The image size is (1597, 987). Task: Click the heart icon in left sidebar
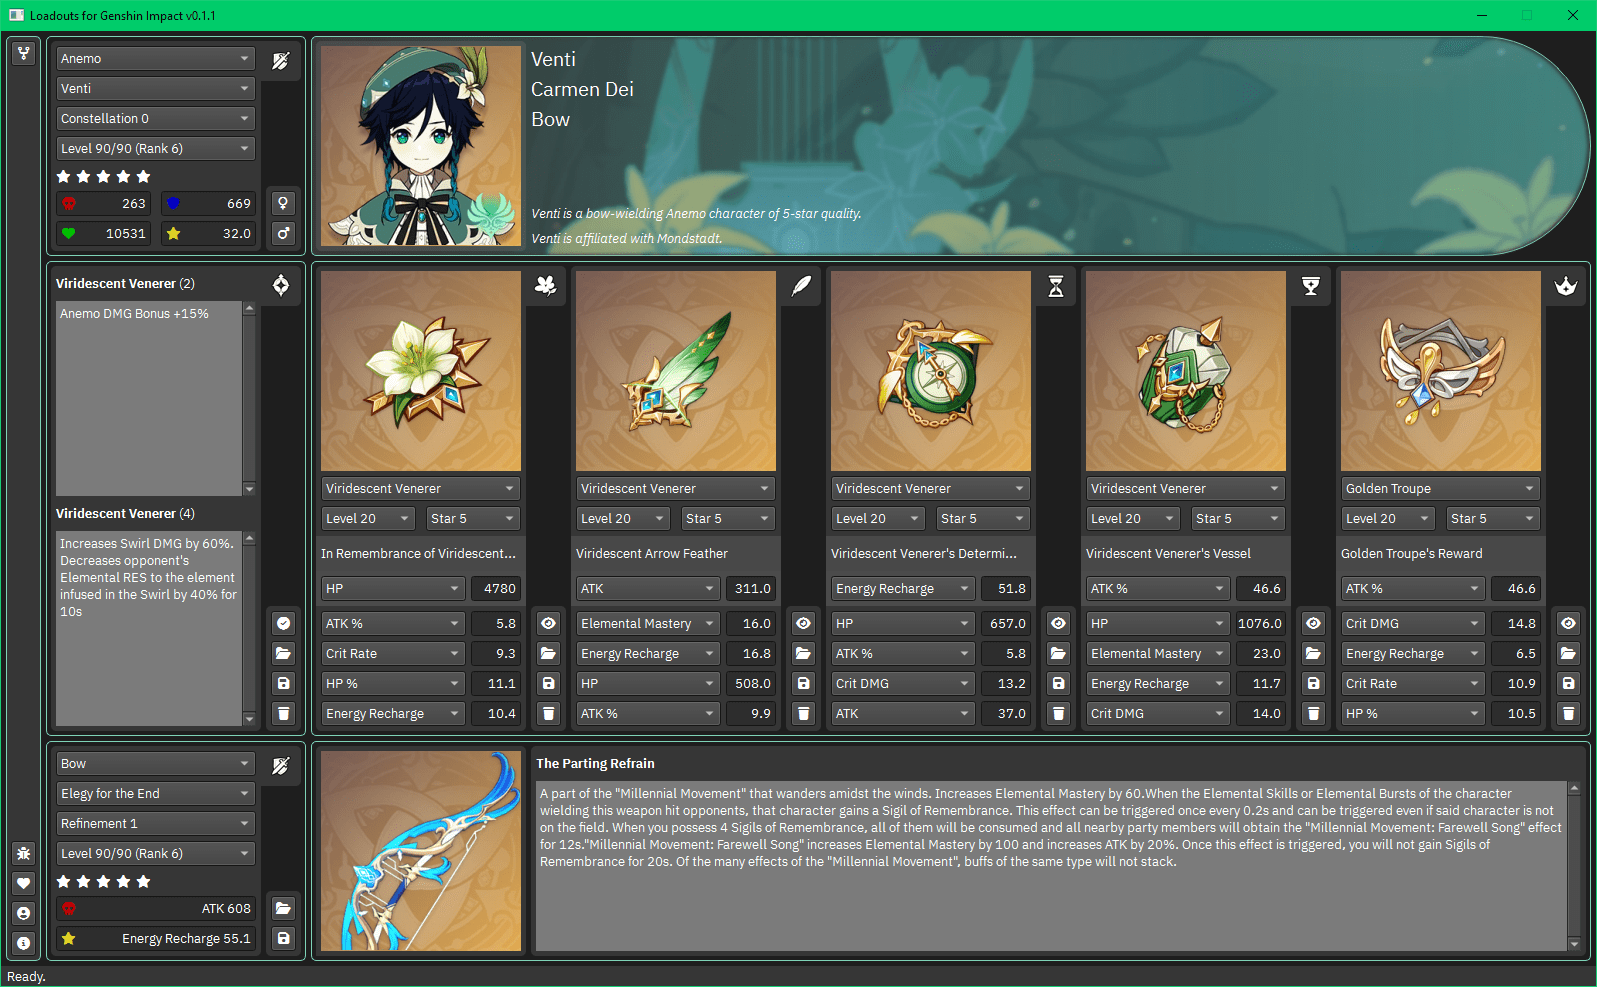[x=24, y=883]
